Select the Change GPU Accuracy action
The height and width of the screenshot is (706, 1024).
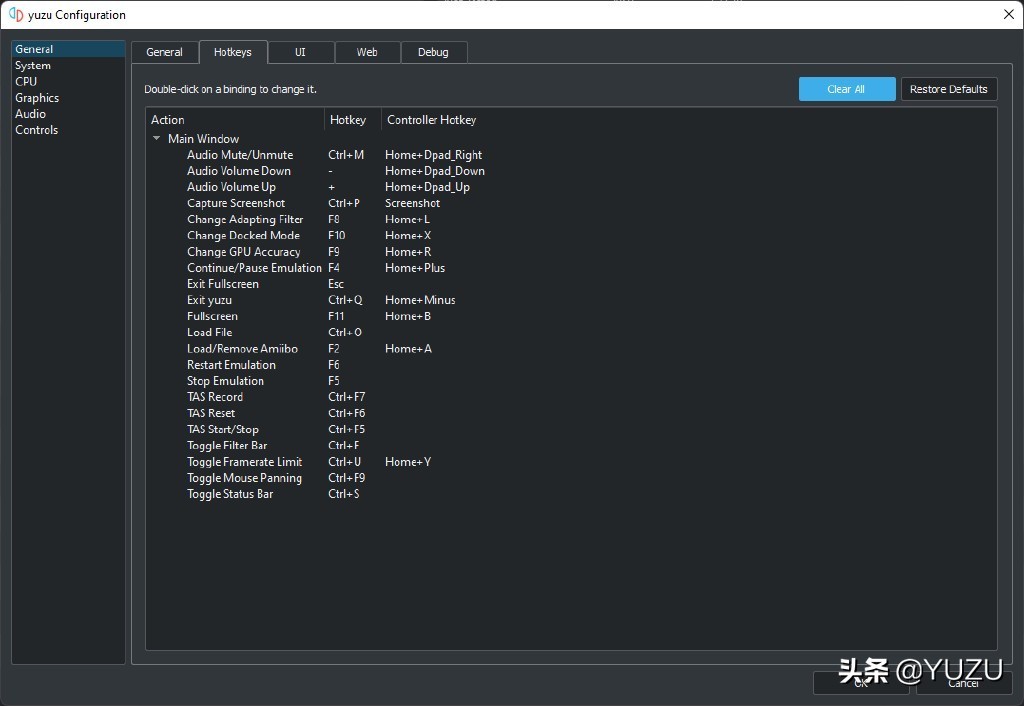pyautogui.click(x=244, y=252)
